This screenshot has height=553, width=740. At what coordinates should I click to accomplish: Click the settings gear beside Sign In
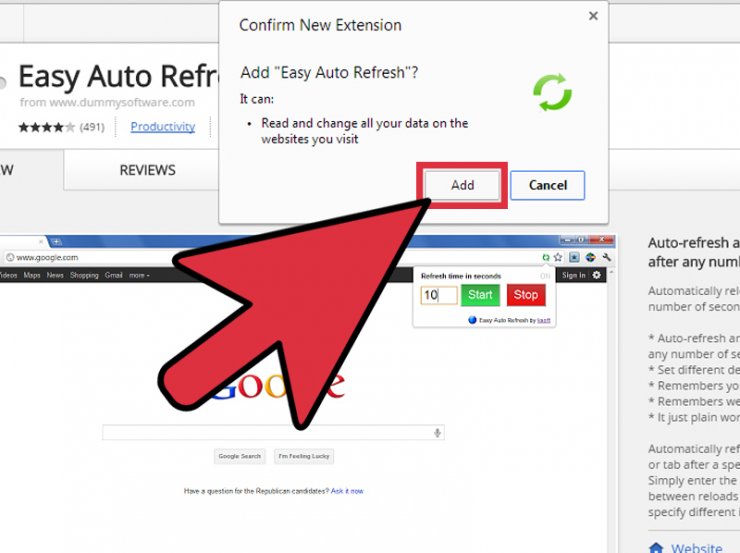(597, 275)
